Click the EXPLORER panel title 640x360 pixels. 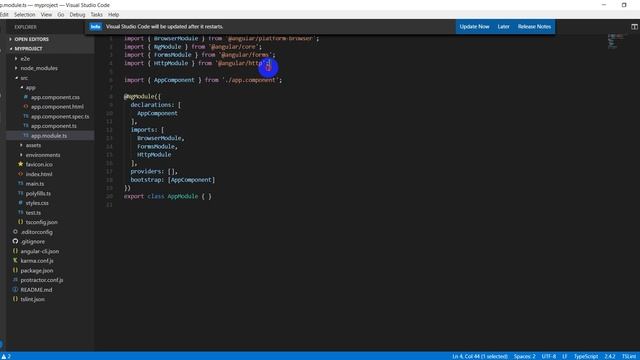point(25,27)
